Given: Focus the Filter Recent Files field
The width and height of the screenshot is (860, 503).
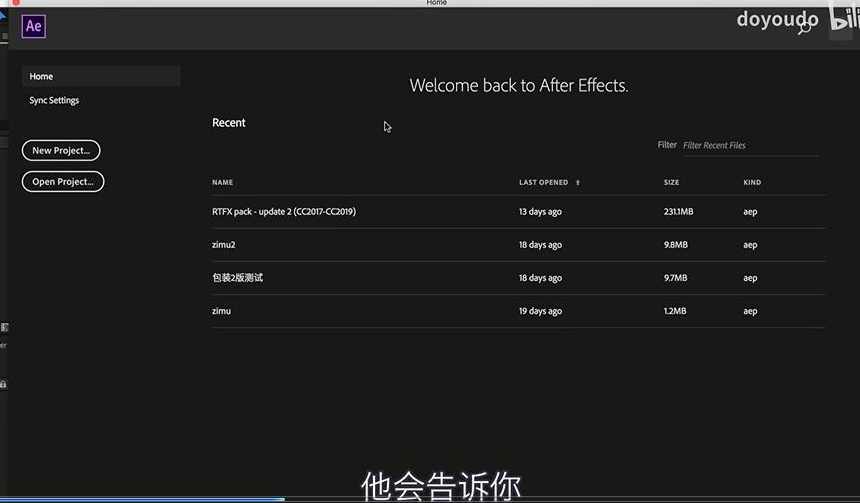Looking at the screenshot, I should pyautogui.click(x=751, y=145).
